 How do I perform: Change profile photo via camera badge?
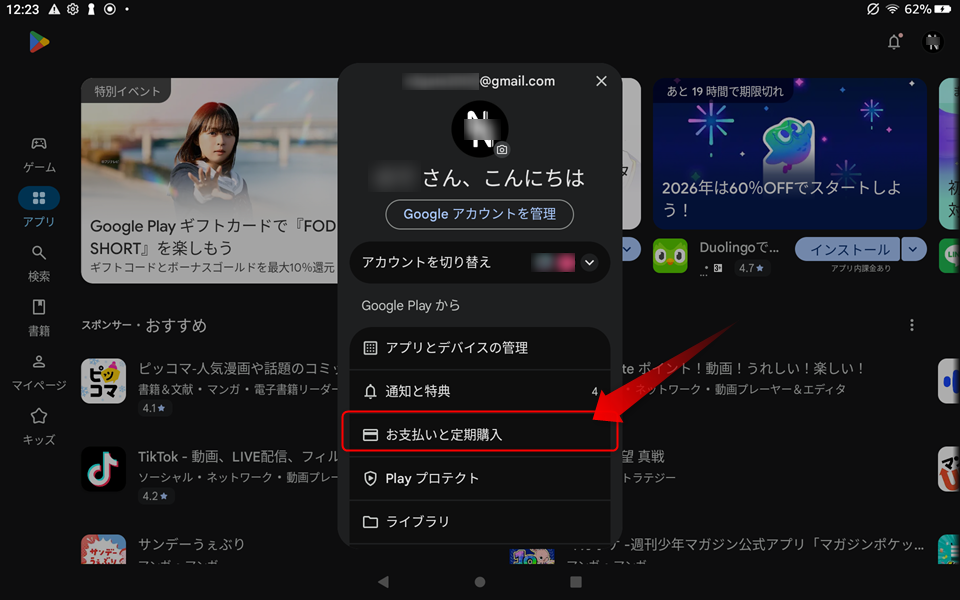502,149
